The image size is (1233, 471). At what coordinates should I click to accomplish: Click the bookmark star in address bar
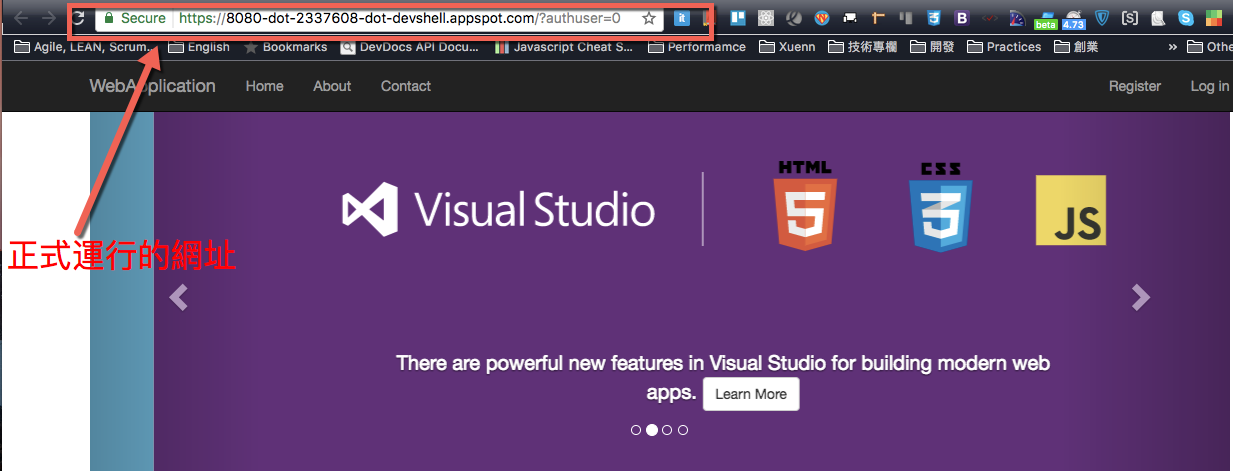coord(649,18)
